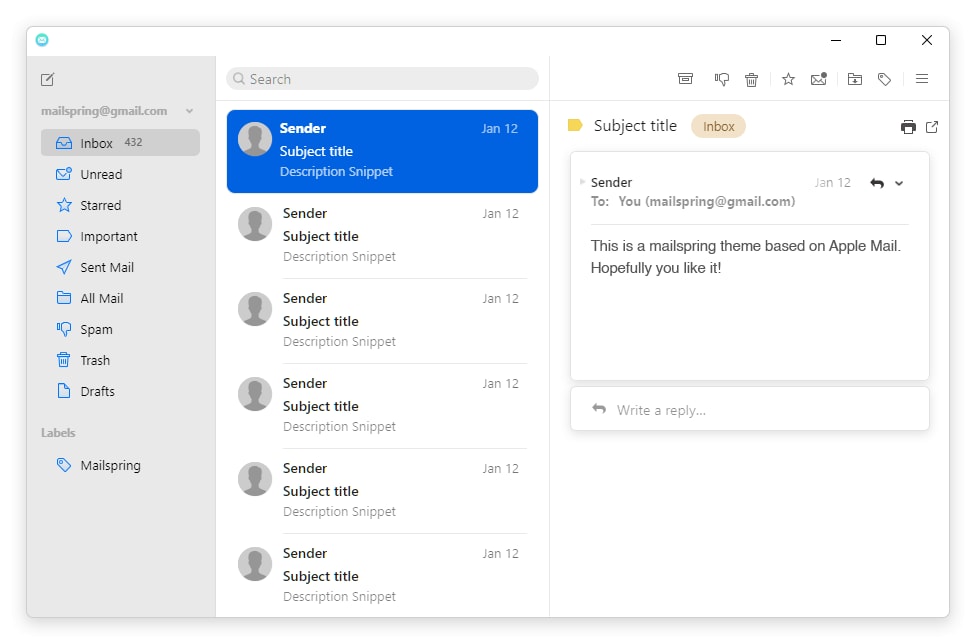
Task: Print the message thread with the printer icon
Action: pos(908,127)
